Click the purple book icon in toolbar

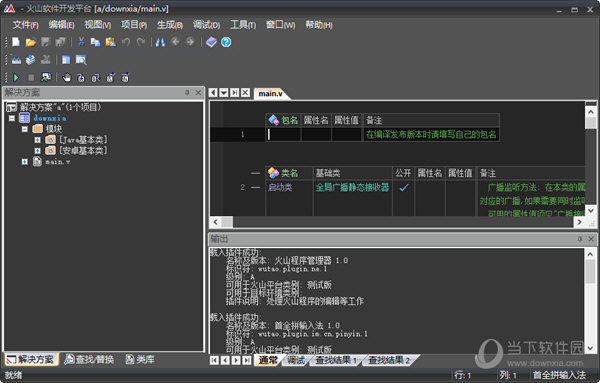coord(211,42)
